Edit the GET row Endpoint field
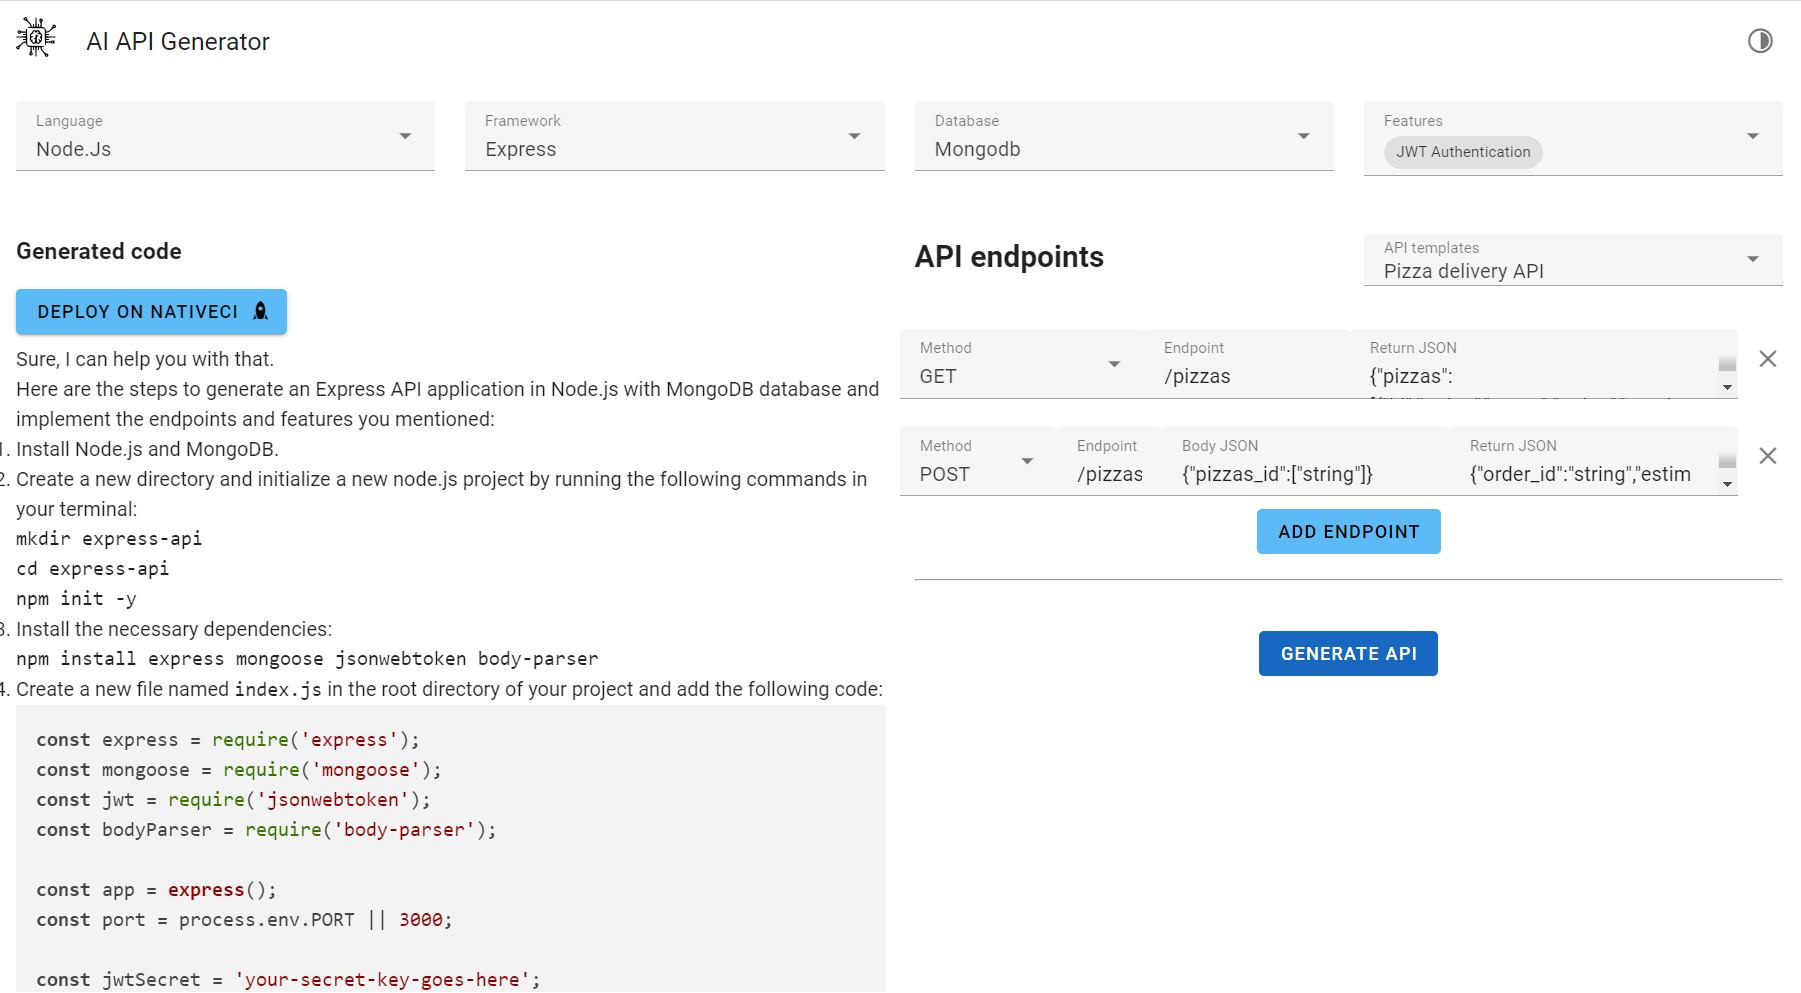This screenshot has width=1801, height=993. pyautogui.click(x=1247, y=364)
